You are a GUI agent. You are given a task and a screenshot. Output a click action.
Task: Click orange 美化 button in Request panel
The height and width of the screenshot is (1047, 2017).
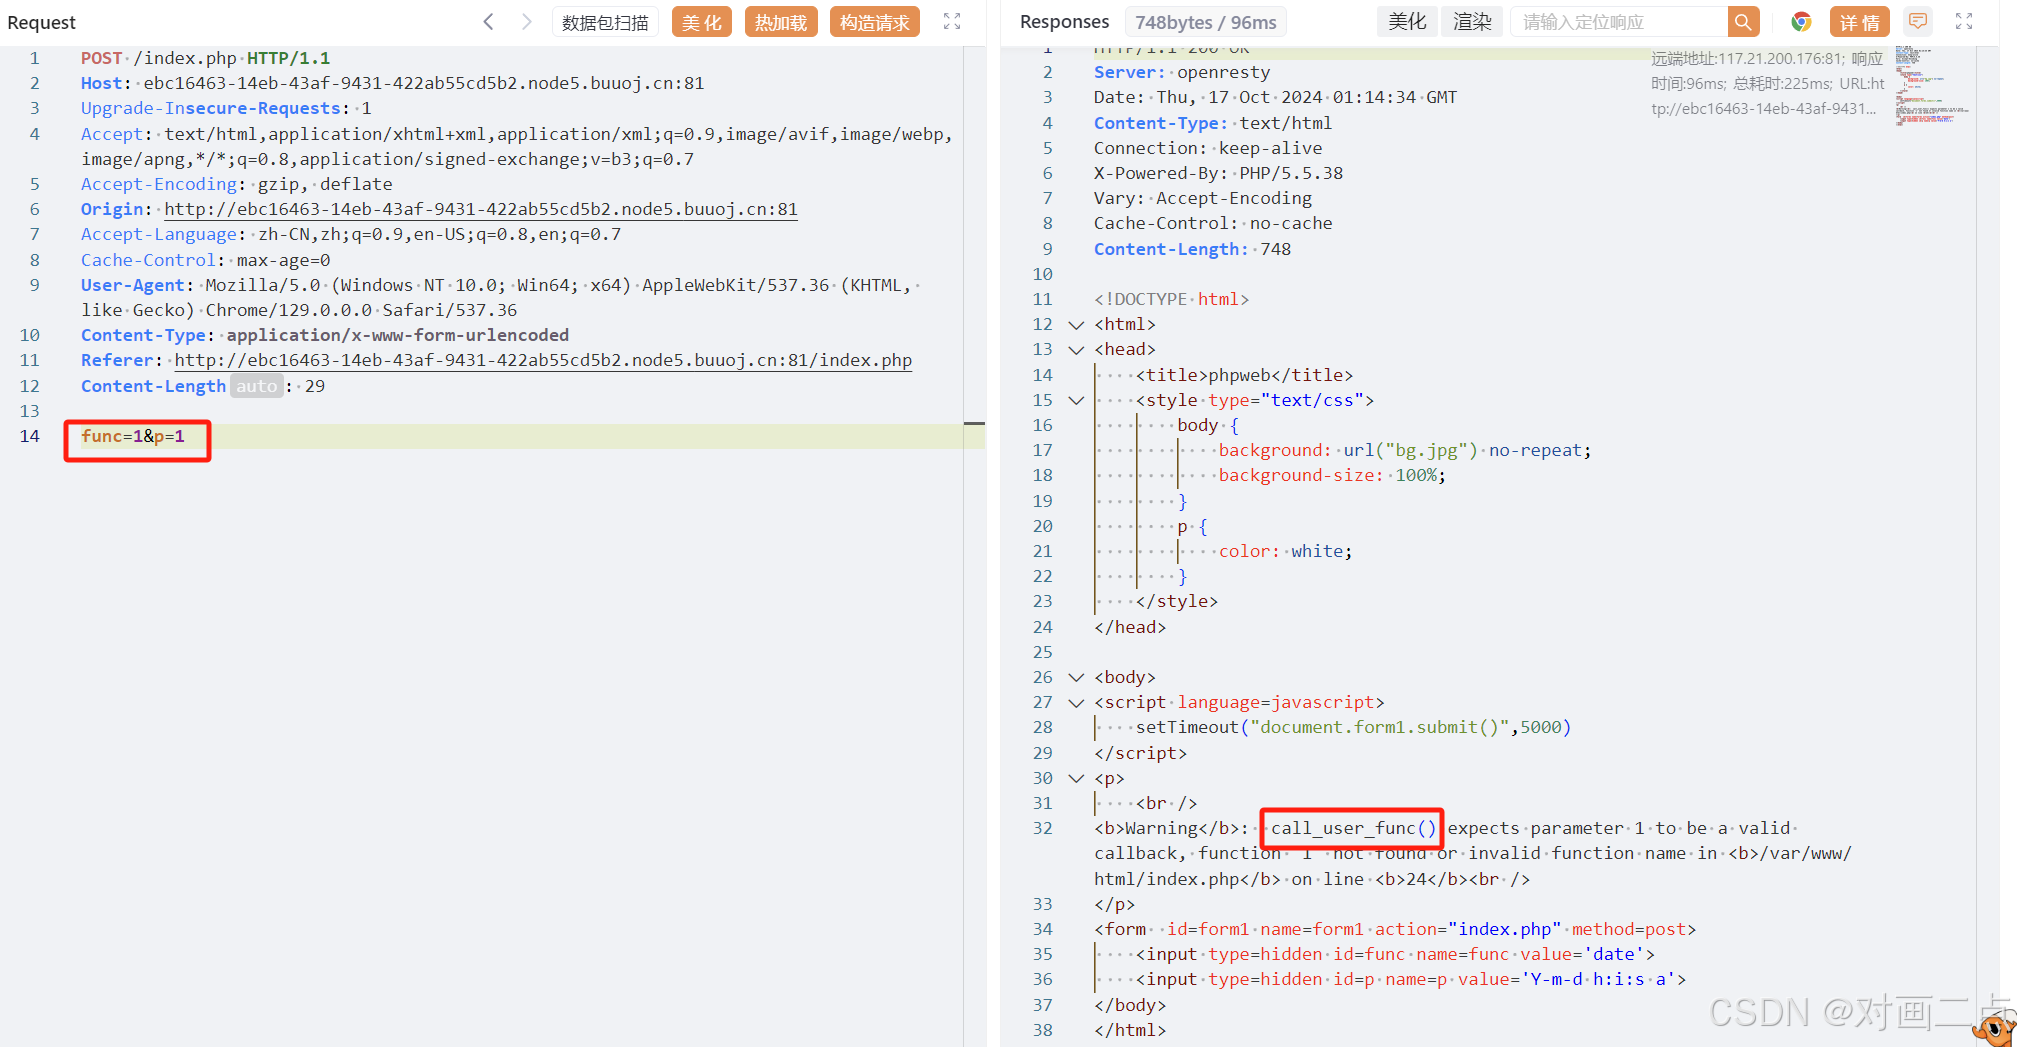point(702,22)
